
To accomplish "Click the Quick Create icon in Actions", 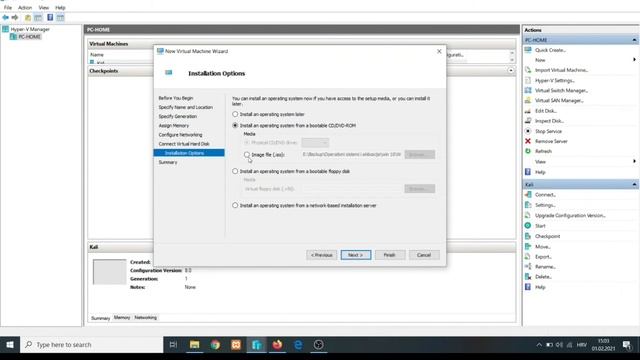I will 528,50.
